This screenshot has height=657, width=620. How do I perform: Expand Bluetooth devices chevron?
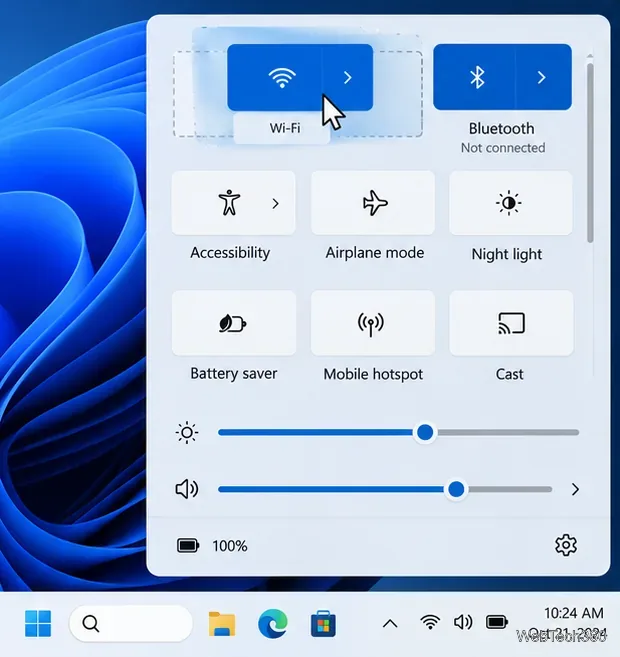tap(543, 78)
